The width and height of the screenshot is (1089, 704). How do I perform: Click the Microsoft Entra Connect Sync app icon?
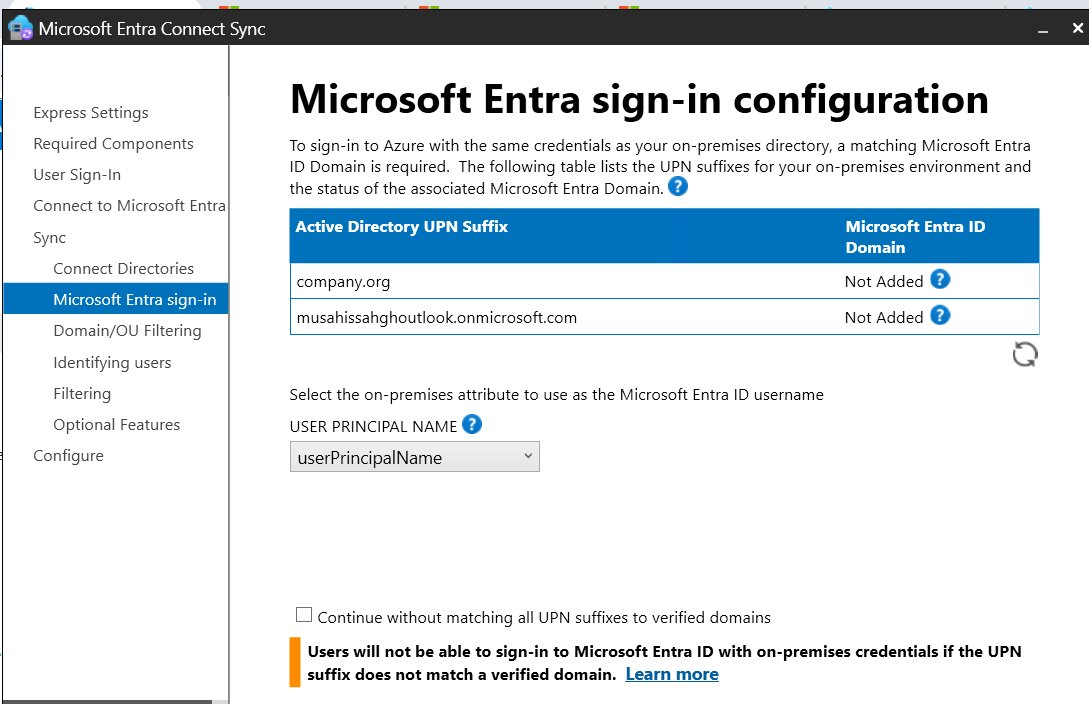(20, 28)
